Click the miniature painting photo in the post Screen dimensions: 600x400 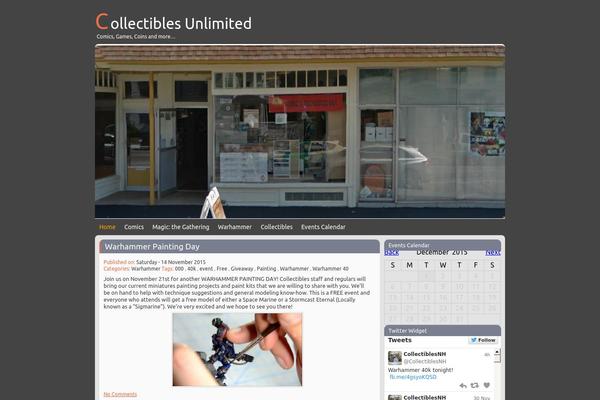coord(237,349)
